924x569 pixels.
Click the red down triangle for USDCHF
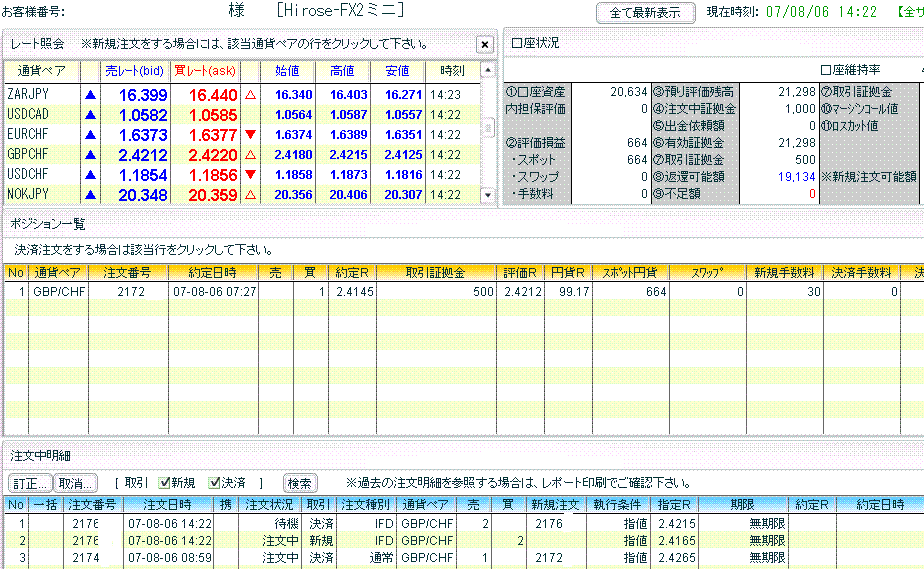tap(250, 174)
